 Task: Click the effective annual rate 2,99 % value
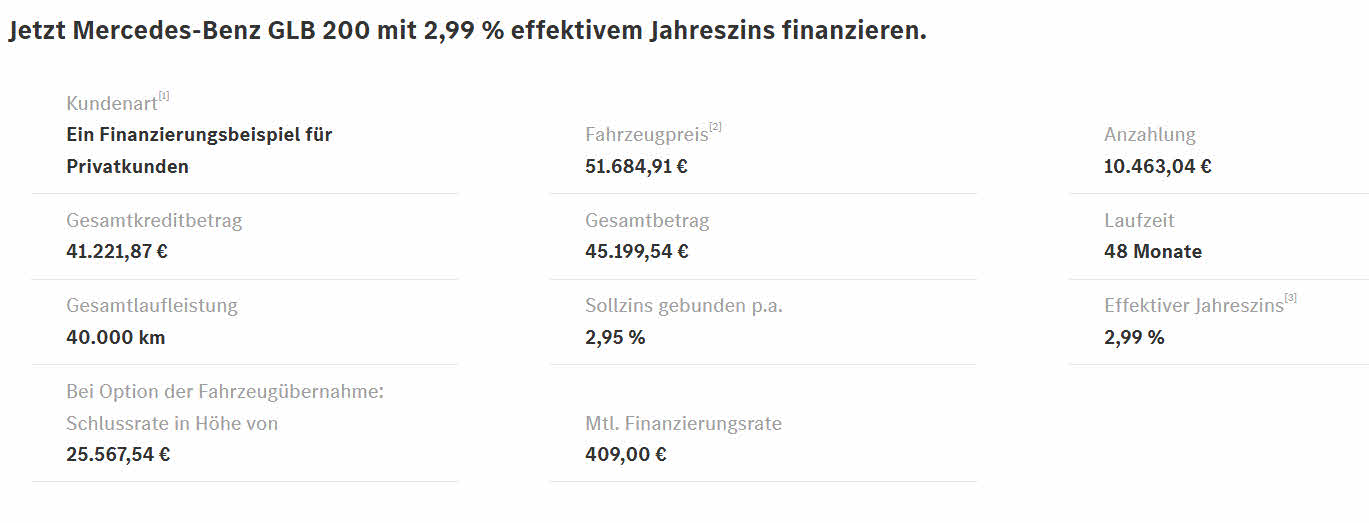(1134, 337)
